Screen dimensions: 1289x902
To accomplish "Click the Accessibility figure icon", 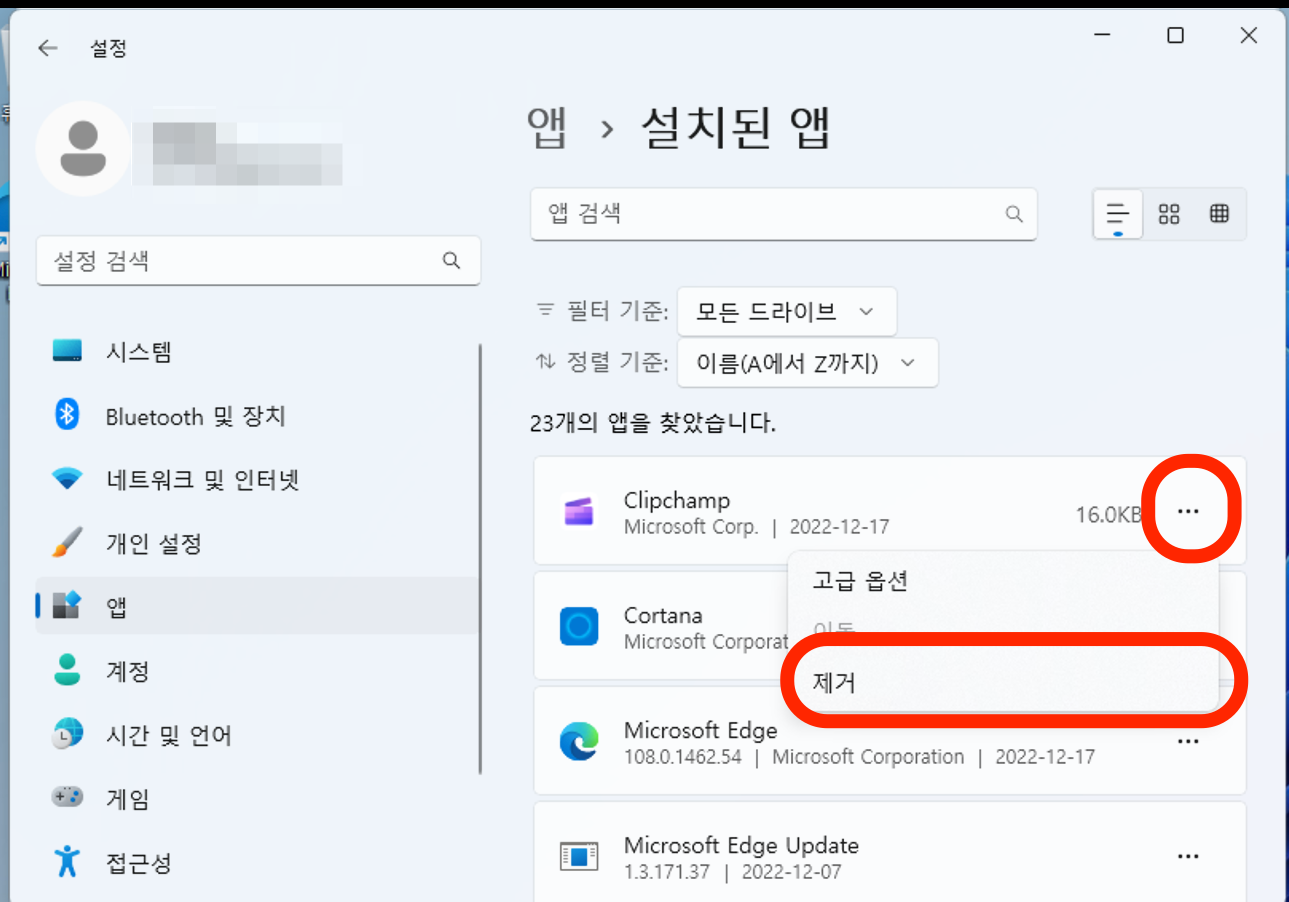I will [x=67, y=861].
